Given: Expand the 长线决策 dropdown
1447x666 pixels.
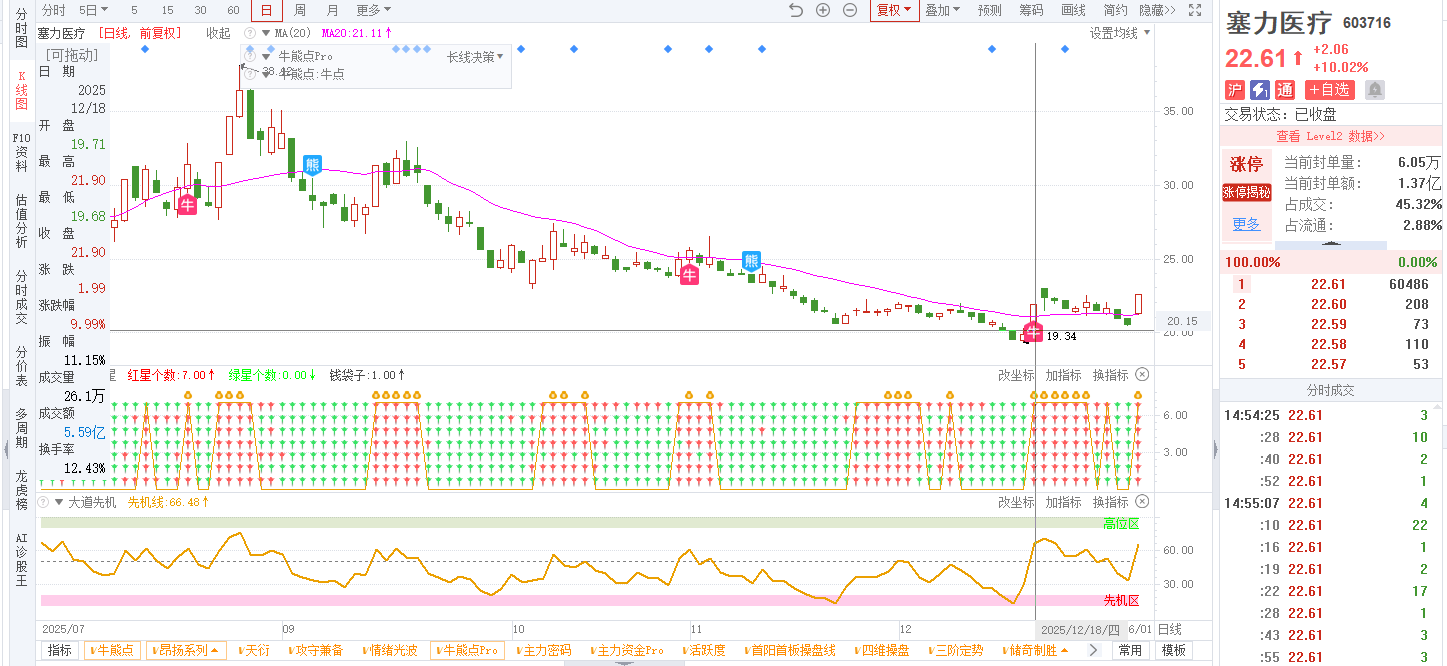Looking at the screenshot, I should tap(474, 57).
